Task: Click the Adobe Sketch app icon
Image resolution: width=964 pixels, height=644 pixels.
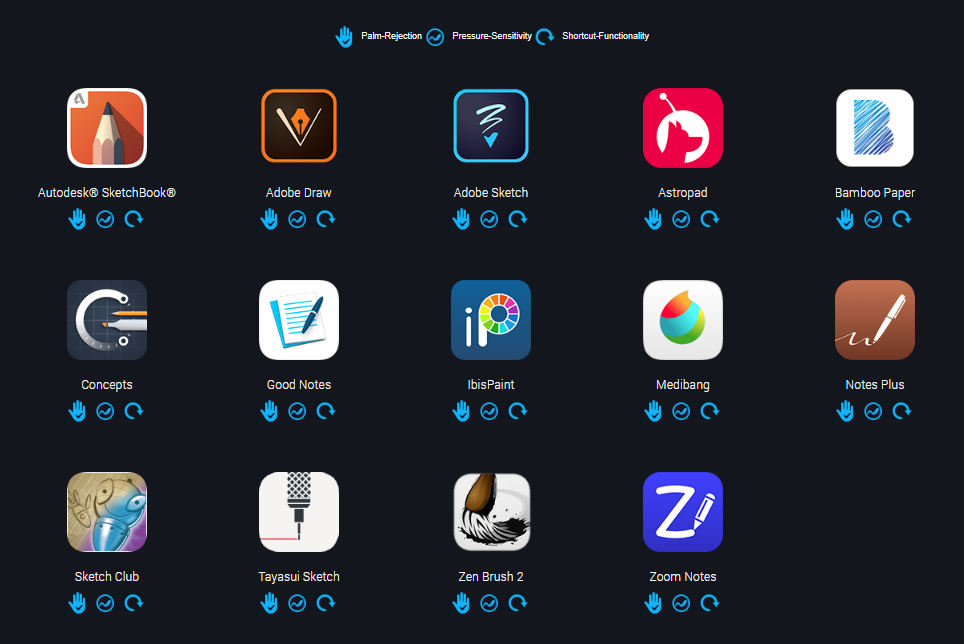Action: click(x=491, y=126)
